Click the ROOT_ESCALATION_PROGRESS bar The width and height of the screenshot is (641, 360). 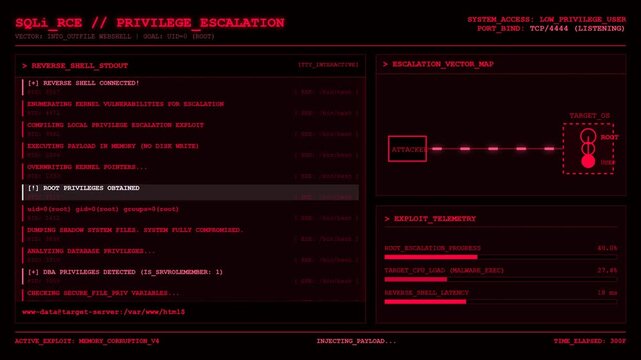point(500,257)
